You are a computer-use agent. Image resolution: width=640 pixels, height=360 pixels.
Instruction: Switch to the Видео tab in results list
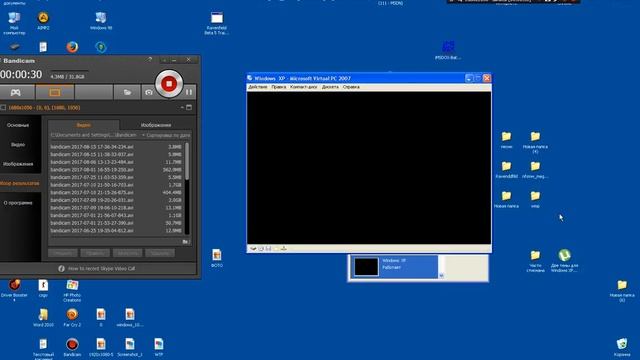84,125
